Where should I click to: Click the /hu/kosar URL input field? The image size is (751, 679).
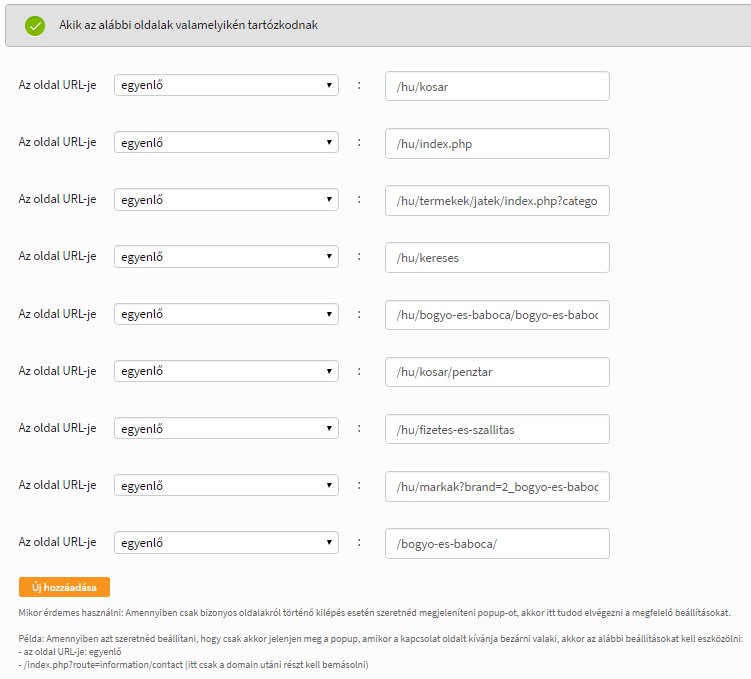pos(497,86)
